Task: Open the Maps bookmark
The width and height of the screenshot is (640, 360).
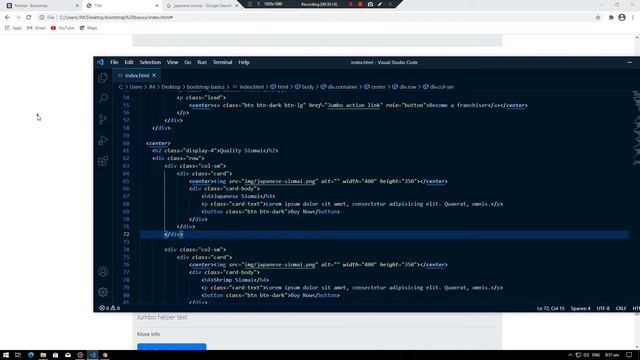Action: tap(89, 28)
